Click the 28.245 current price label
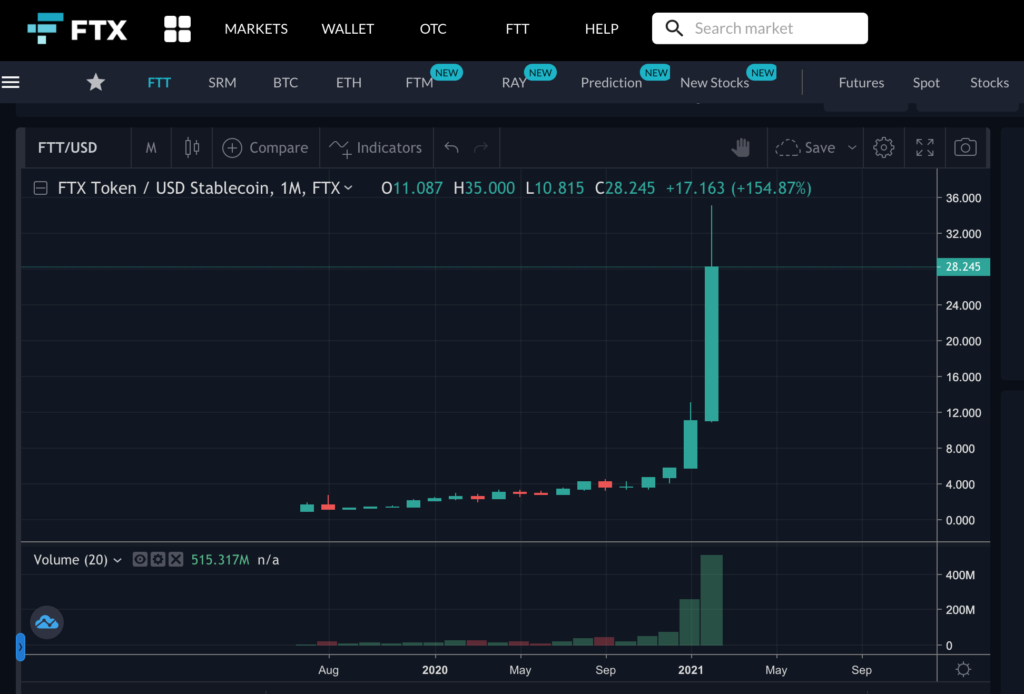 click(963, 266)
